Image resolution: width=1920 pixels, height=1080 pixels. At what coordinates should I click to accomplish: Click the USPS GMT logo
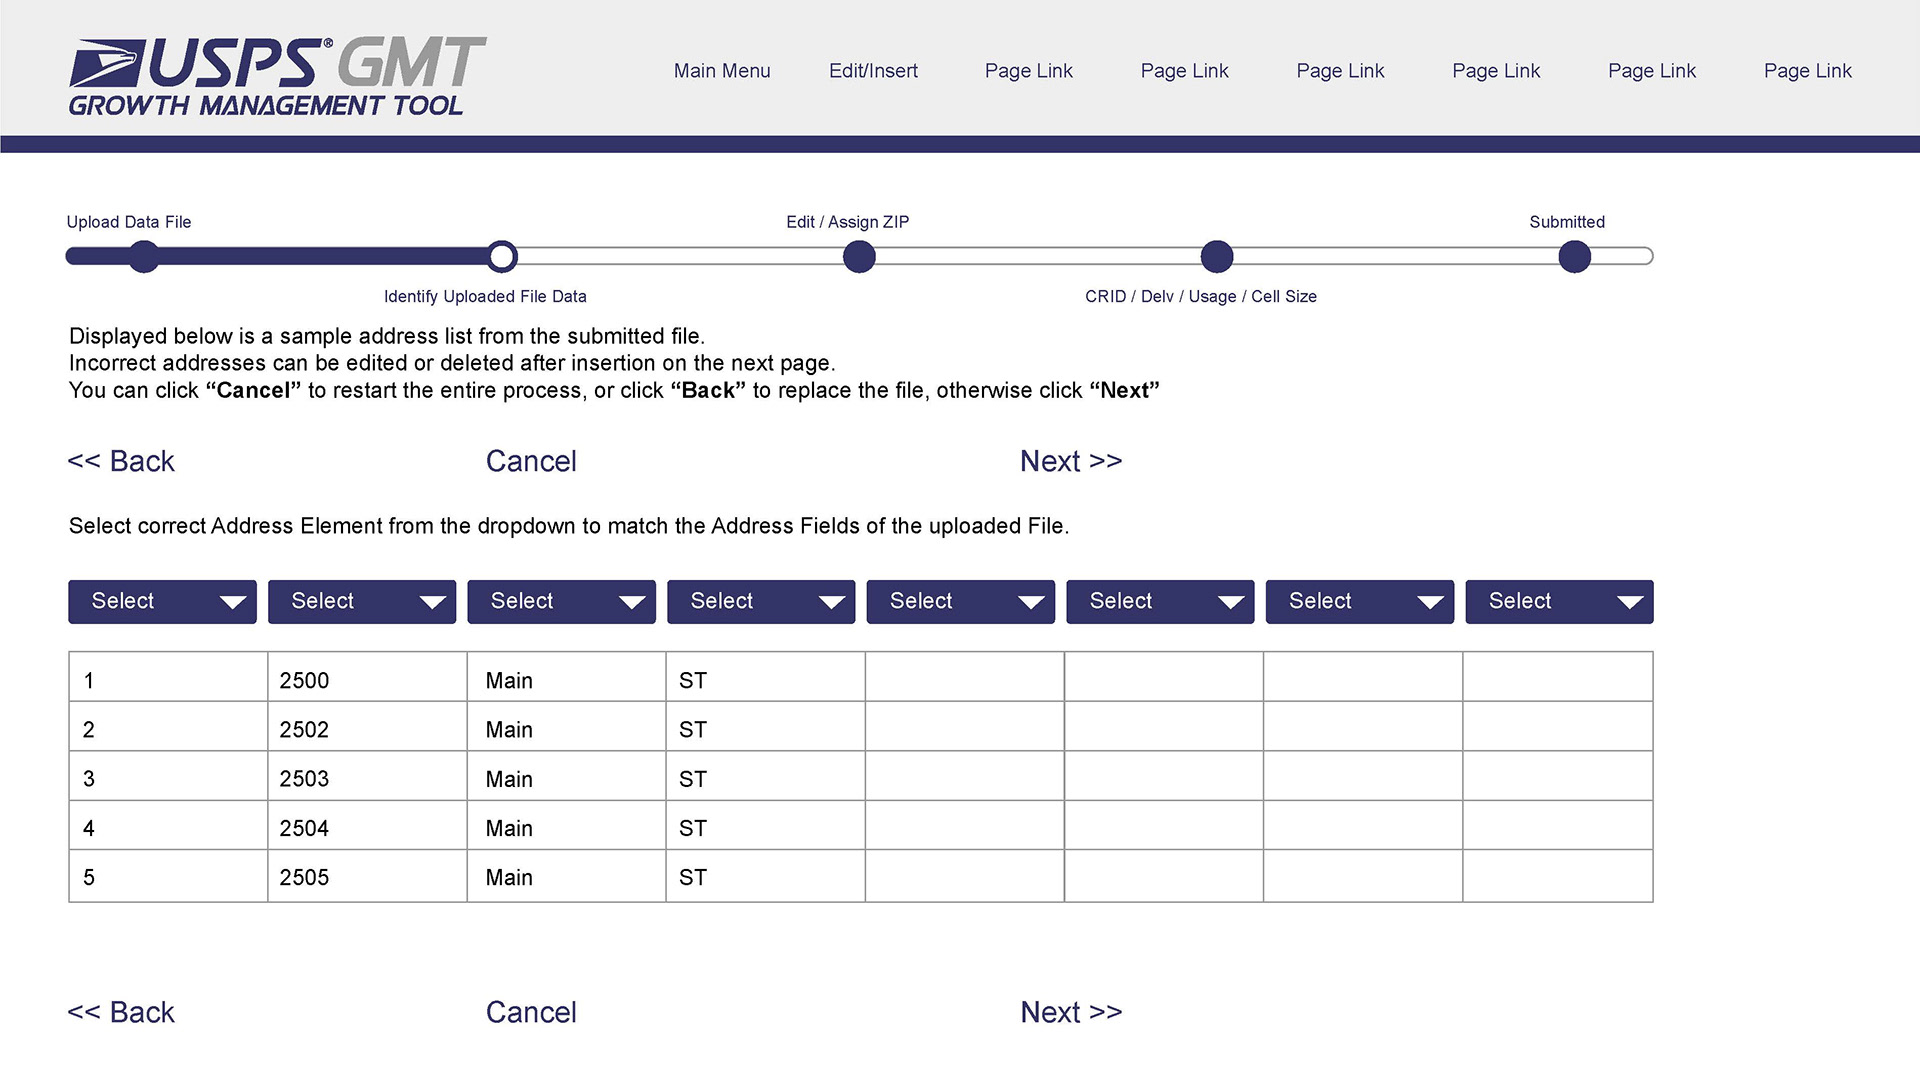[x=277, y=77]
